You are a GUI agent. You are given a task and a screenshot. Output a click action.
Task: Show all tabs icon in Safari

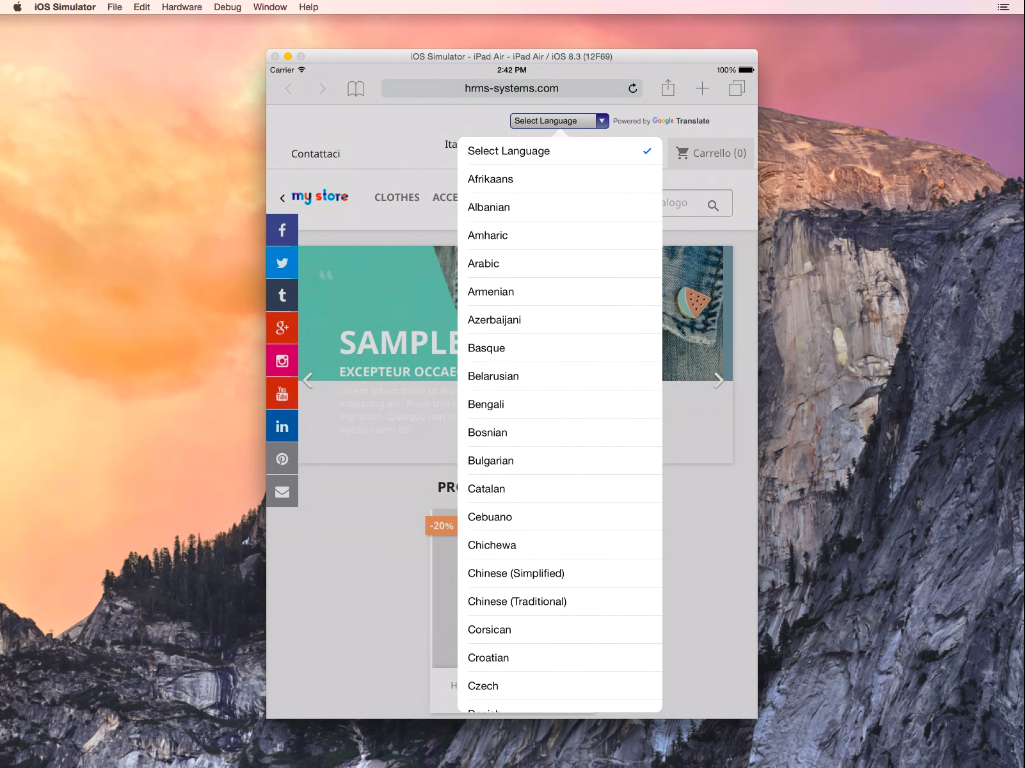point(737,88)
